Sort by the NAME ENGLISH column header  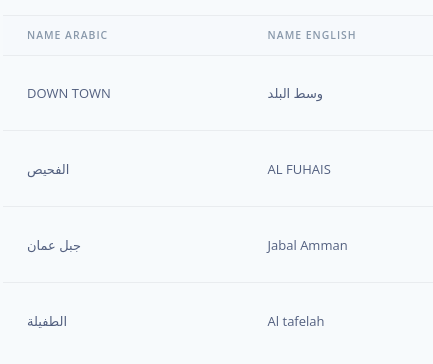pos(312,35)
